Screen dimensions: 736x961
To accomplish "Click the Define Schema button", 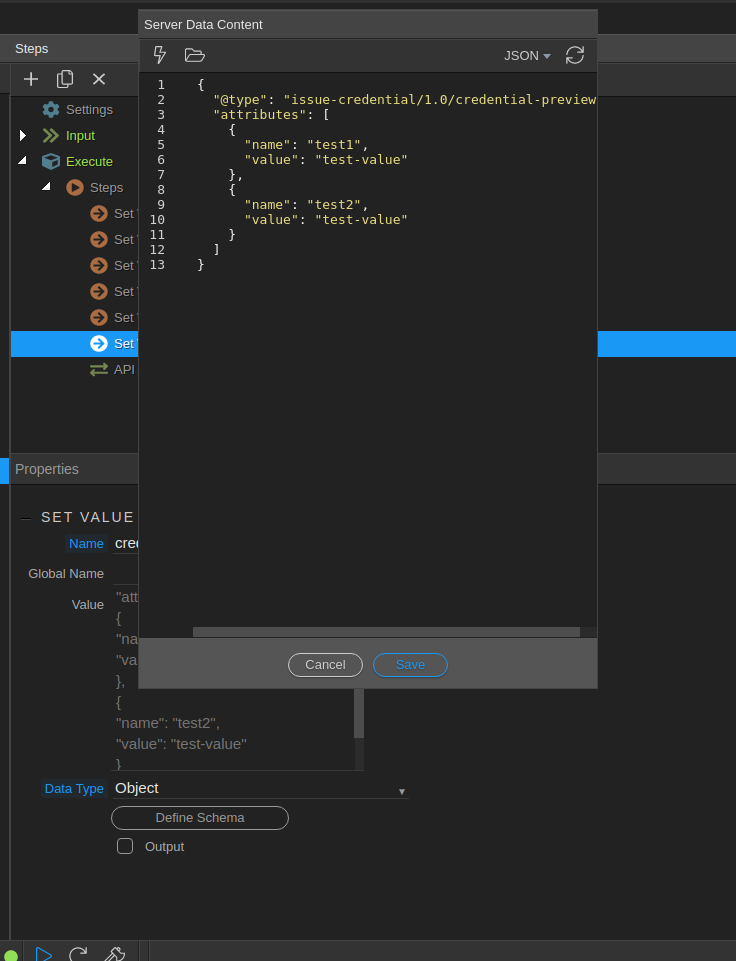I will 200,818.
